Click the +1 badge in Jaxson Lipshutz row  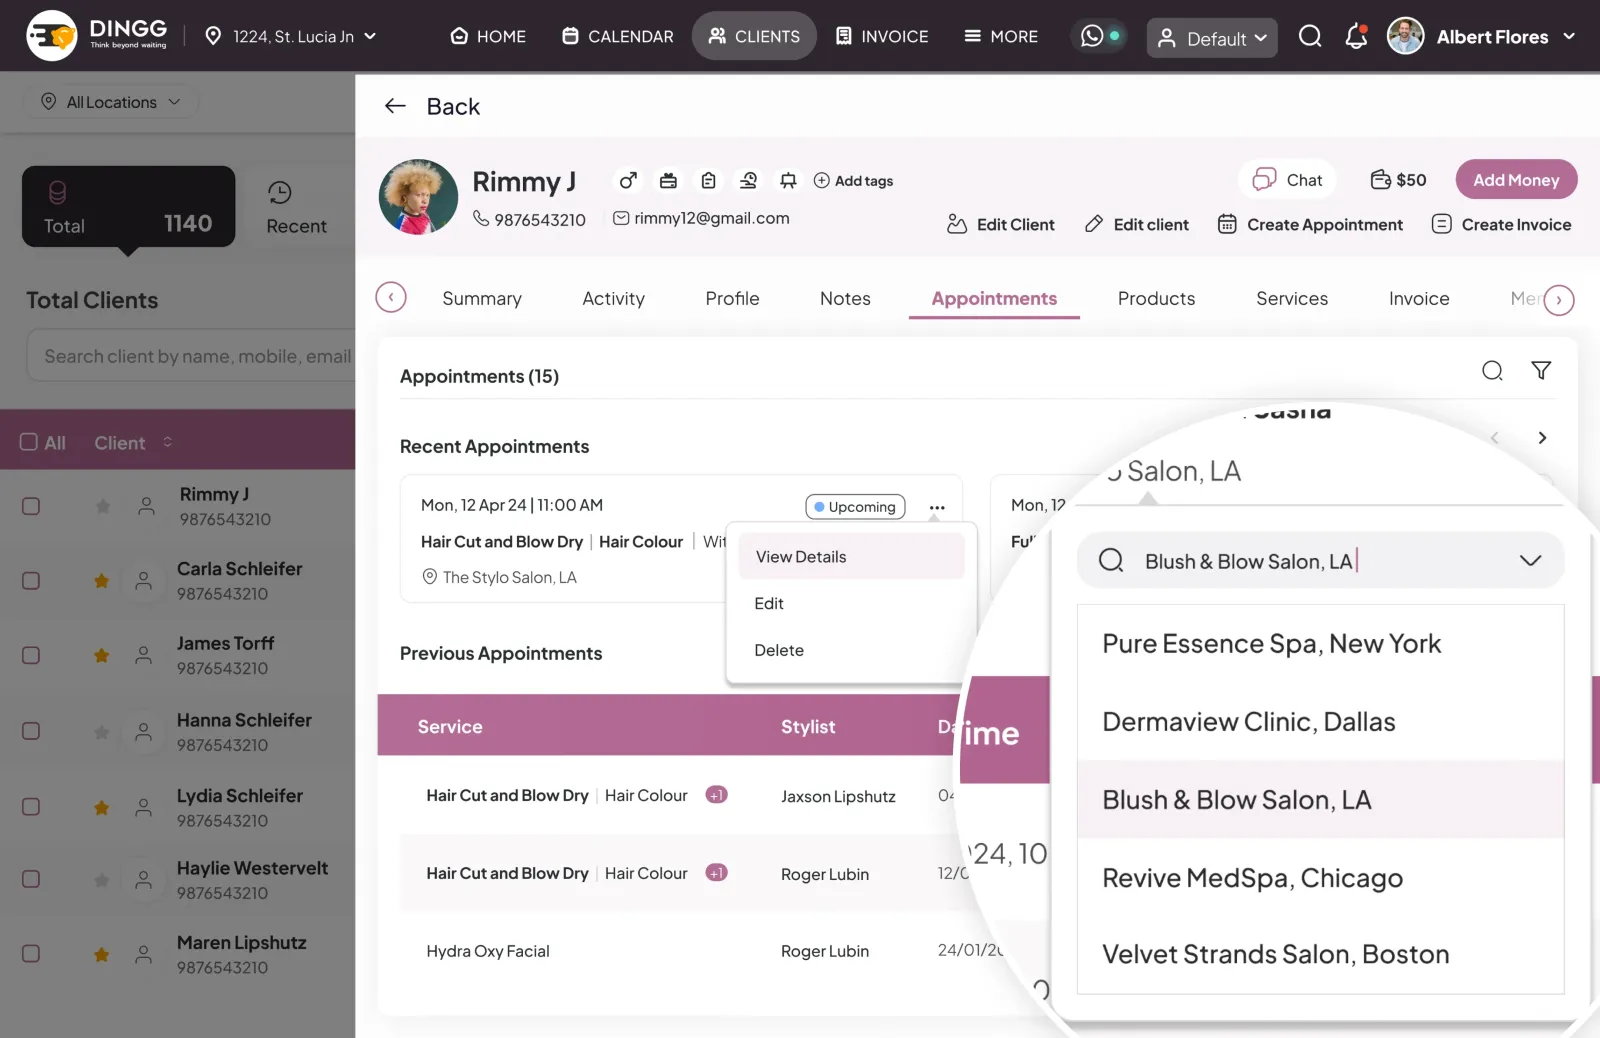click(x=716, y=795)
